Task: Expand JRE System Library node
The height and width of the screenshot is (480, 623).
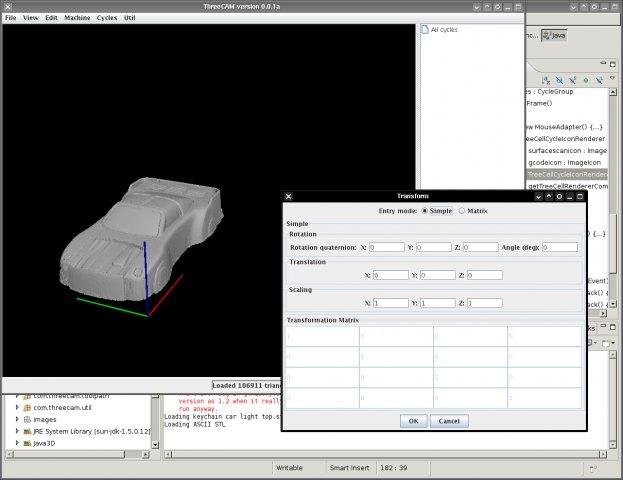Action: (17, 431)
